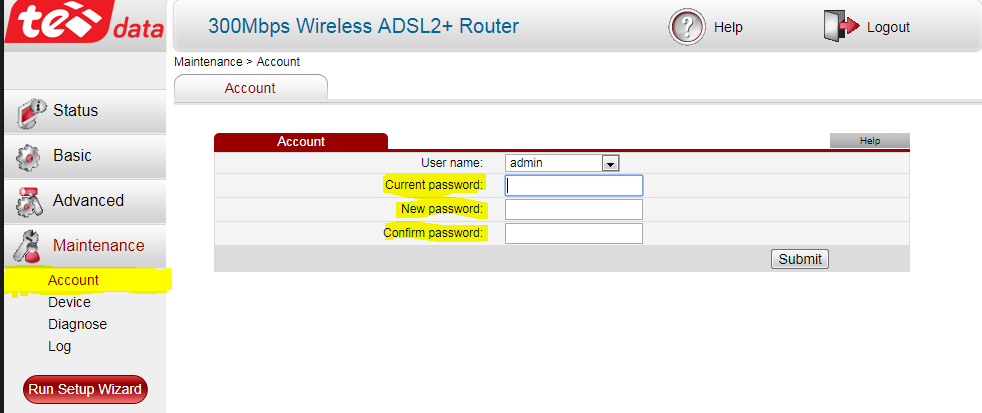
Task: Click the Basic gear icon
Action: 30,157
